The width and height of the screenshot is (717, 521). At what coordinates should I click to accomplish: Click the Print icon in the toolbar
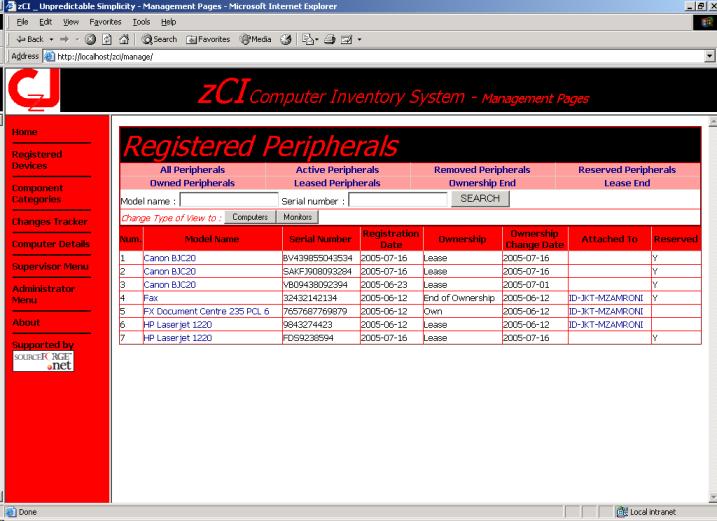pyautogui.click(x=330, y=39)
